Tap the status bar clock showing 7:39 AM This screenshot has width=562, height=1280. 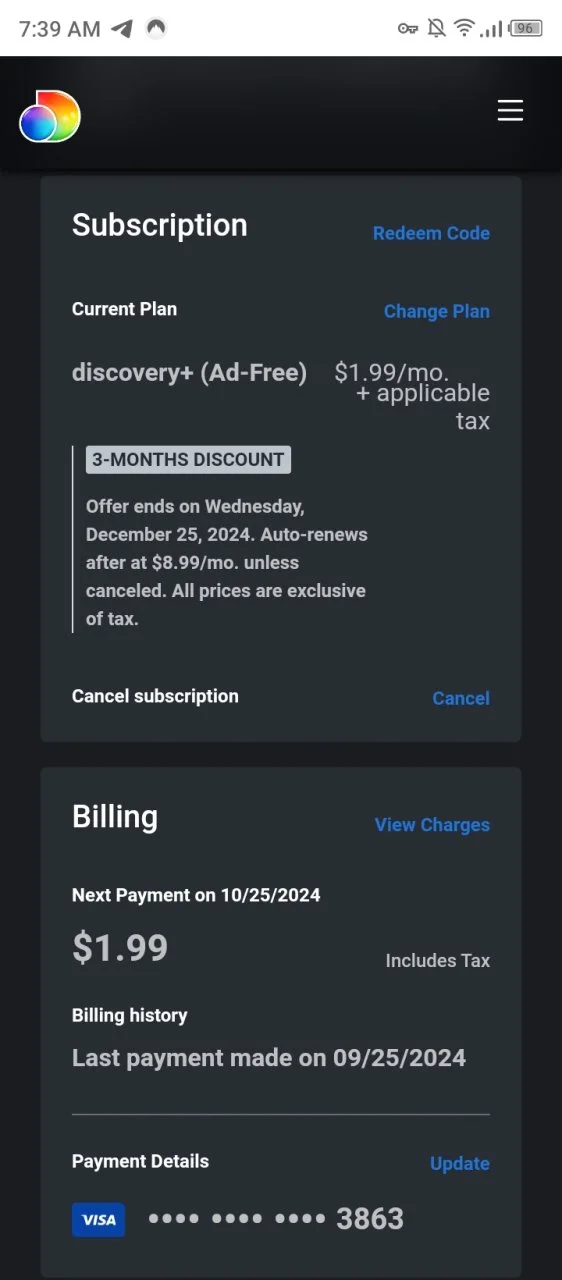pyautogui.click(x=60, y=29)
